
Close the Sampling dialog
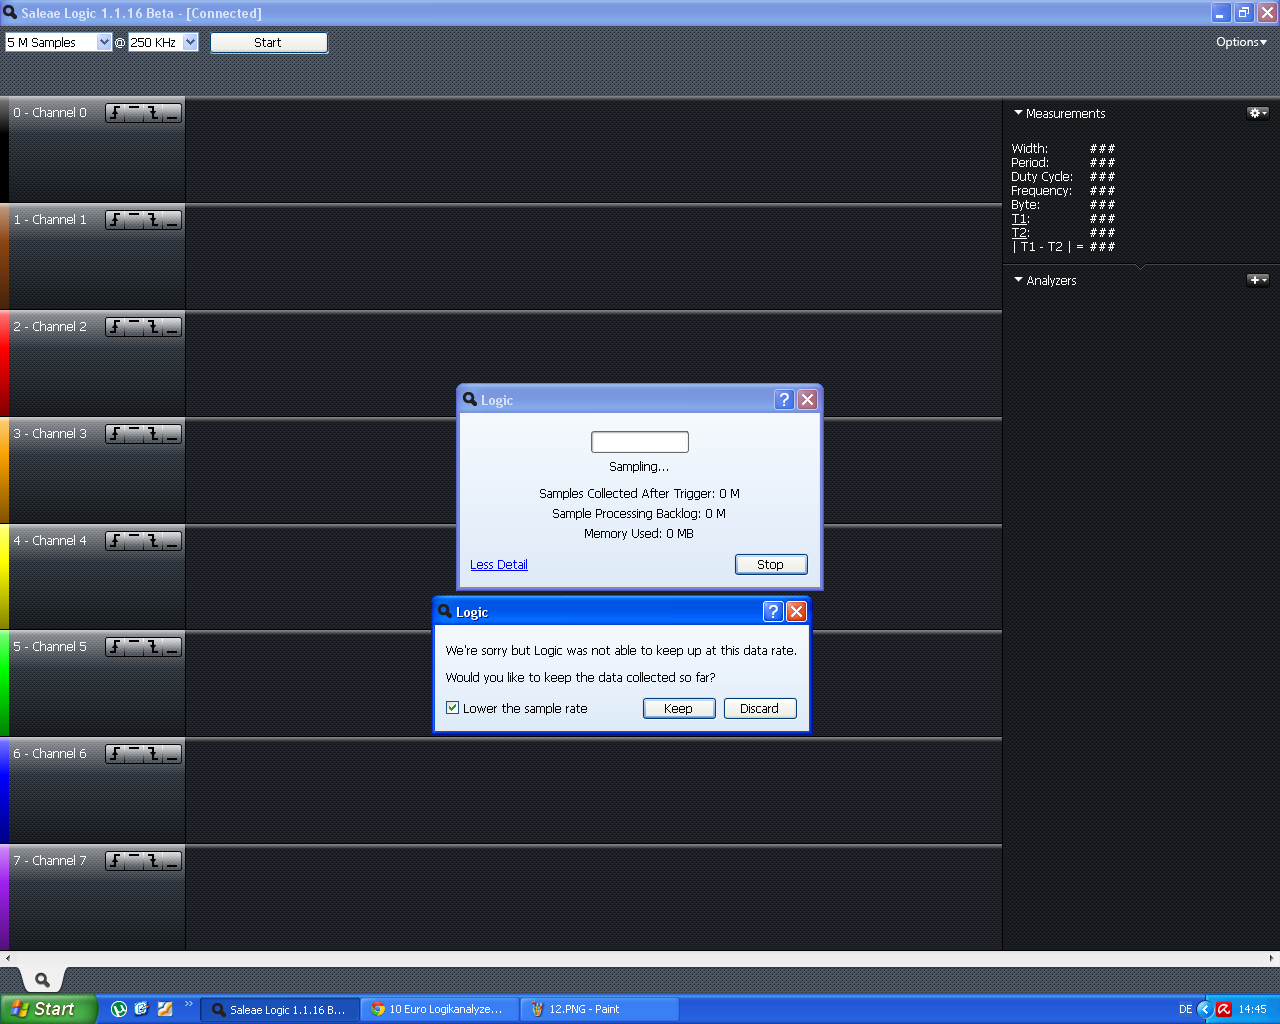point(807,400)
